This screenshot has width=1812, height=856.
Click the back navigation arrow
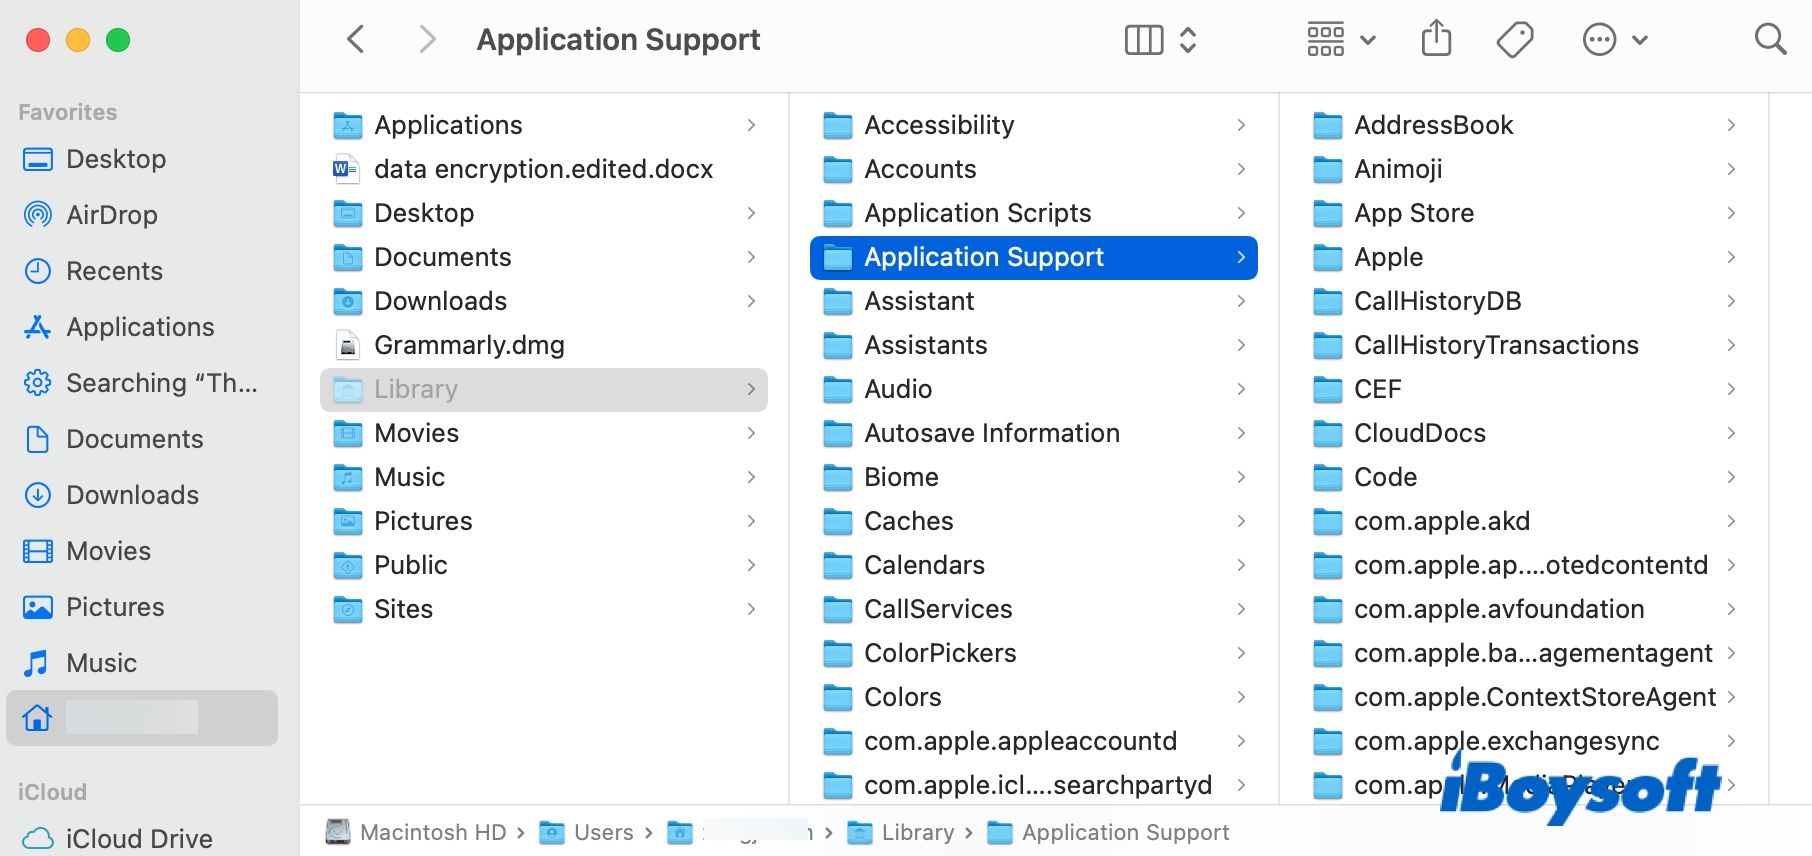coord(356,38)
